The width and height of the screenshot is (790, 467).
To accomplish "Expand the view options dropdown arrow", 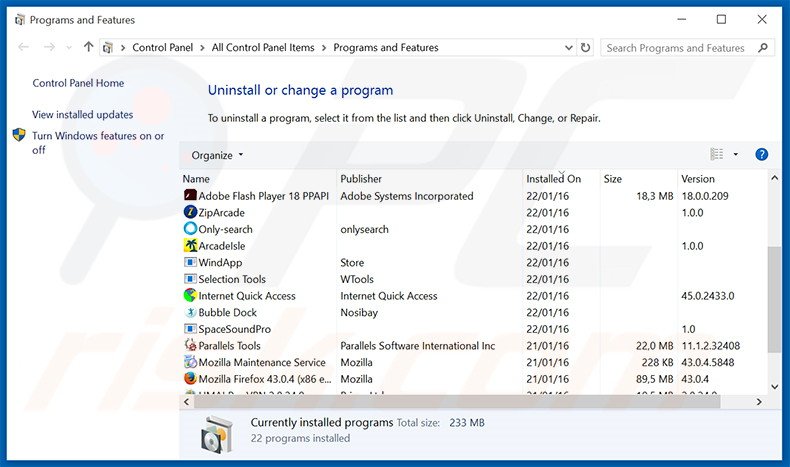I will coord(736,154).
